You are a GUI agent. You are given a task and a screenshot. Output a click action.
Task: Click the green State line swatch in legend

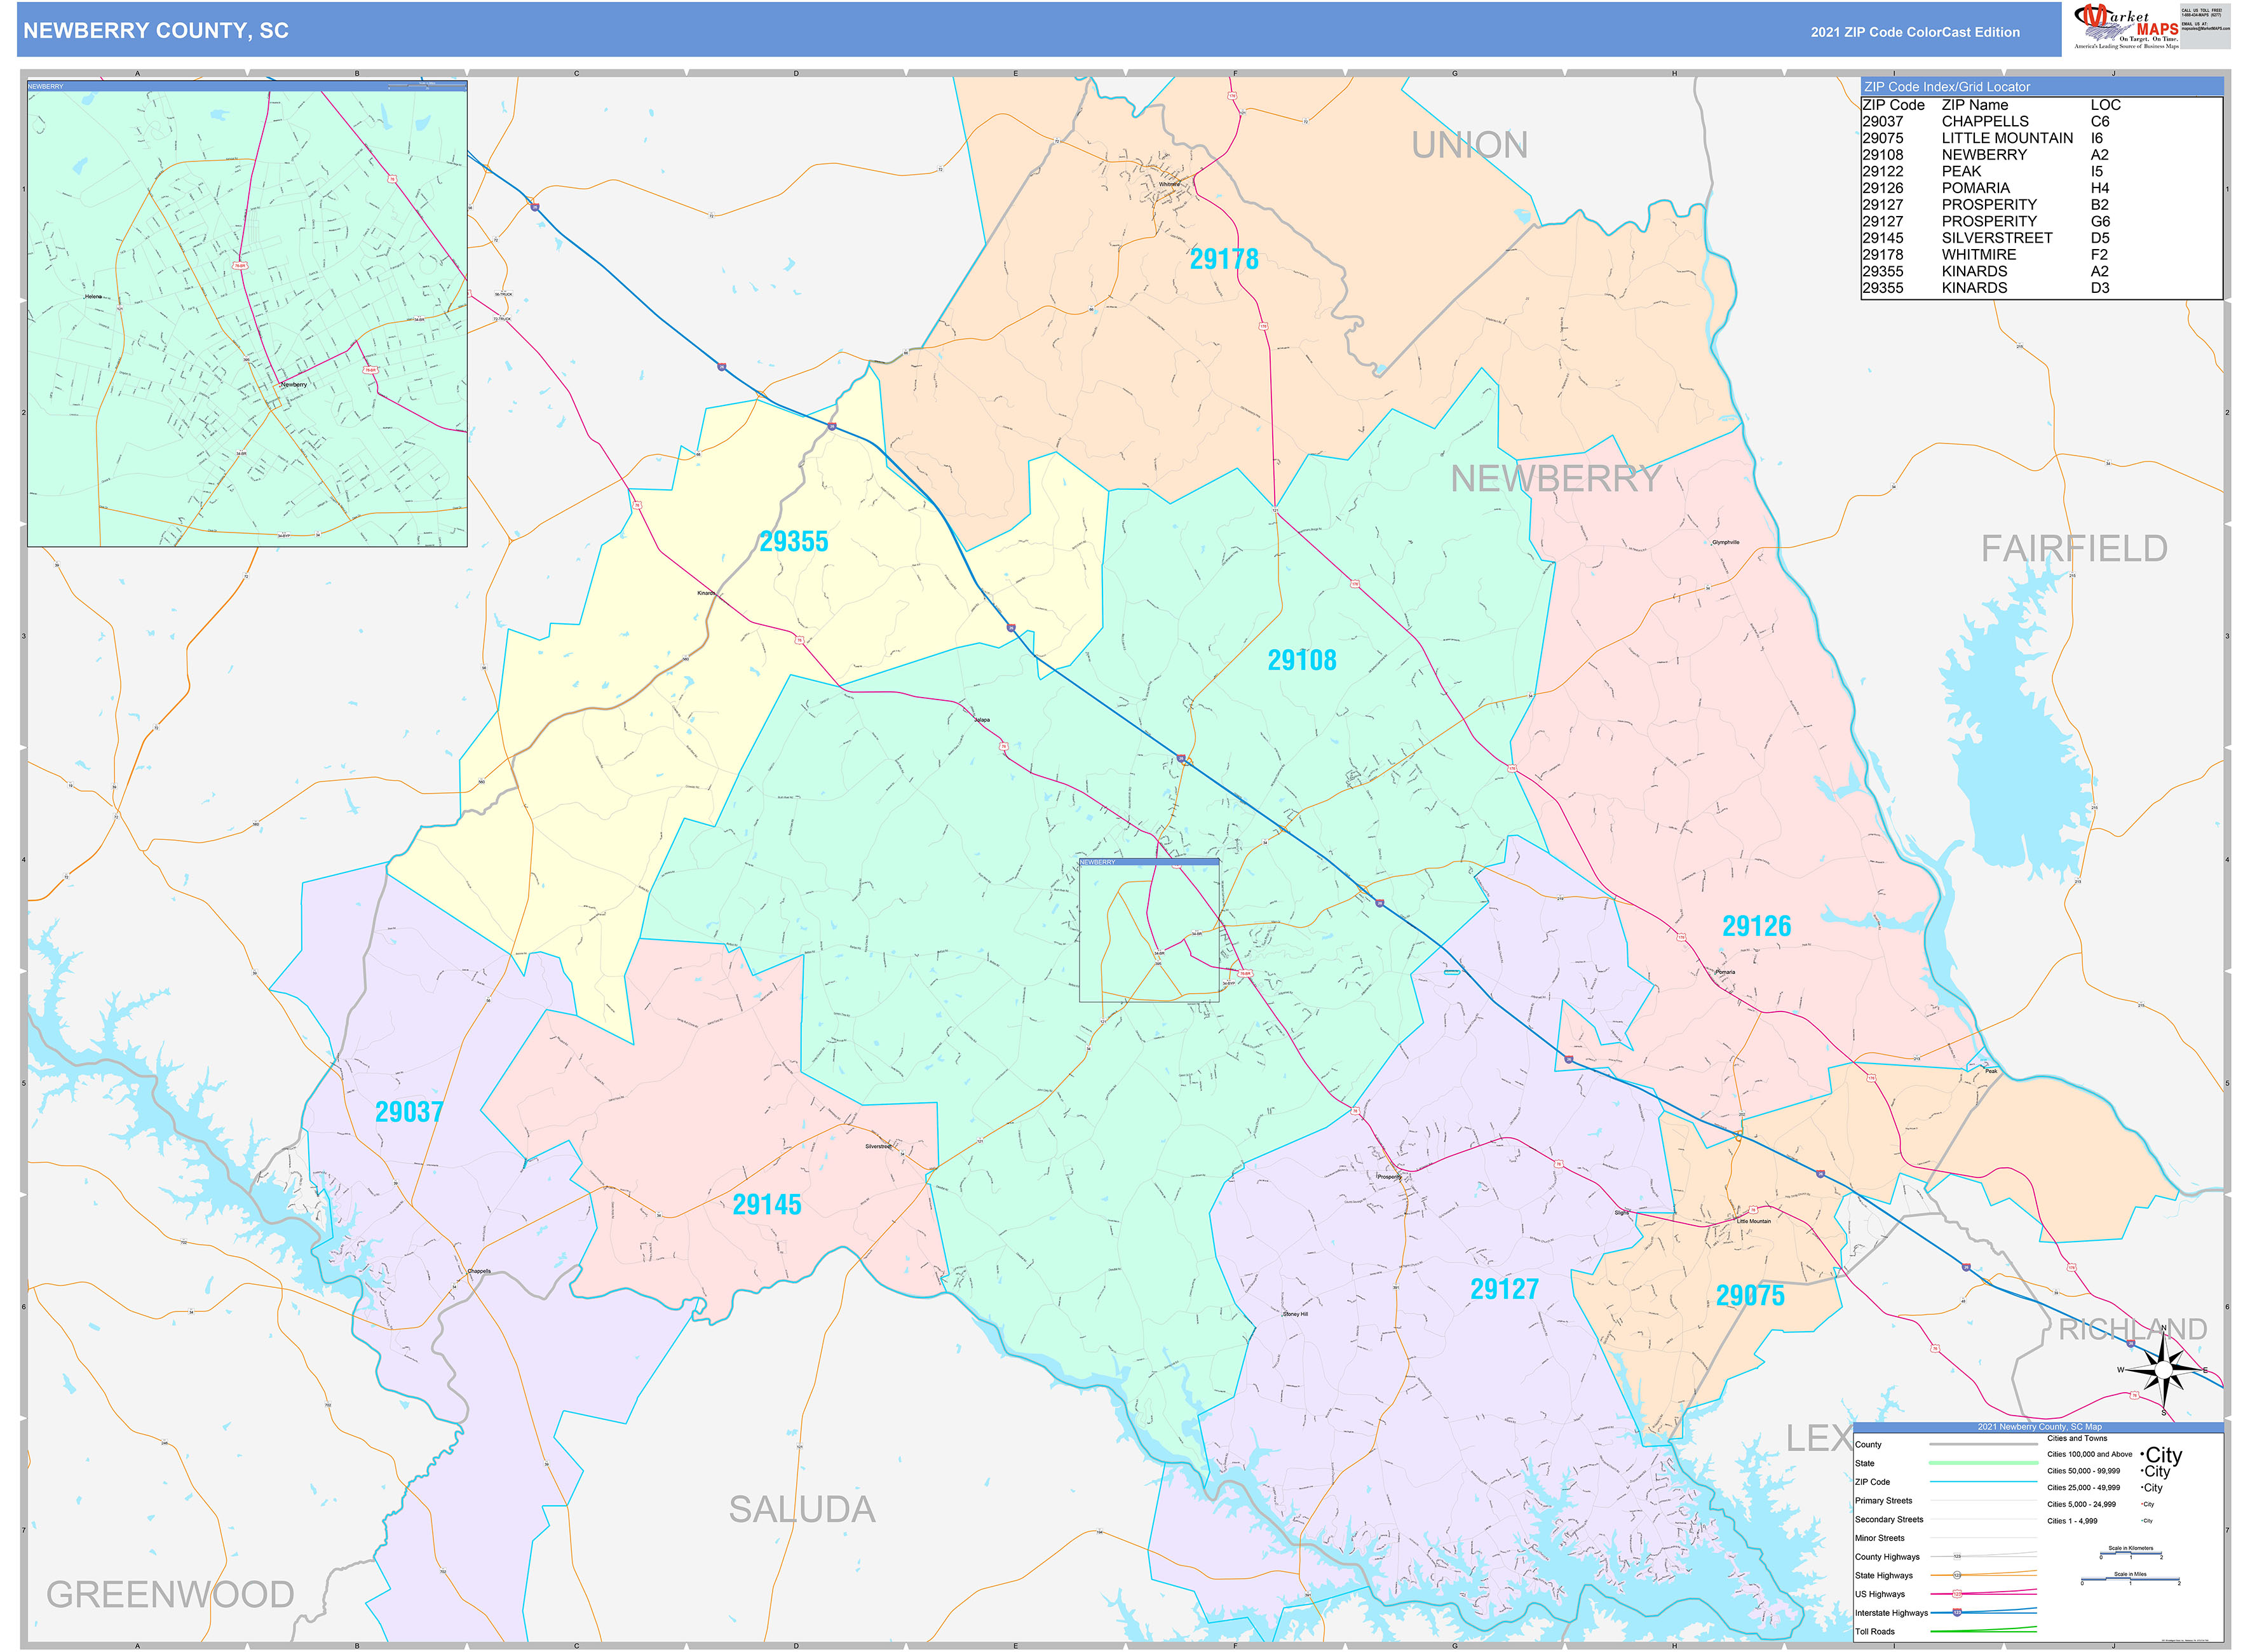(1982, 1463)
